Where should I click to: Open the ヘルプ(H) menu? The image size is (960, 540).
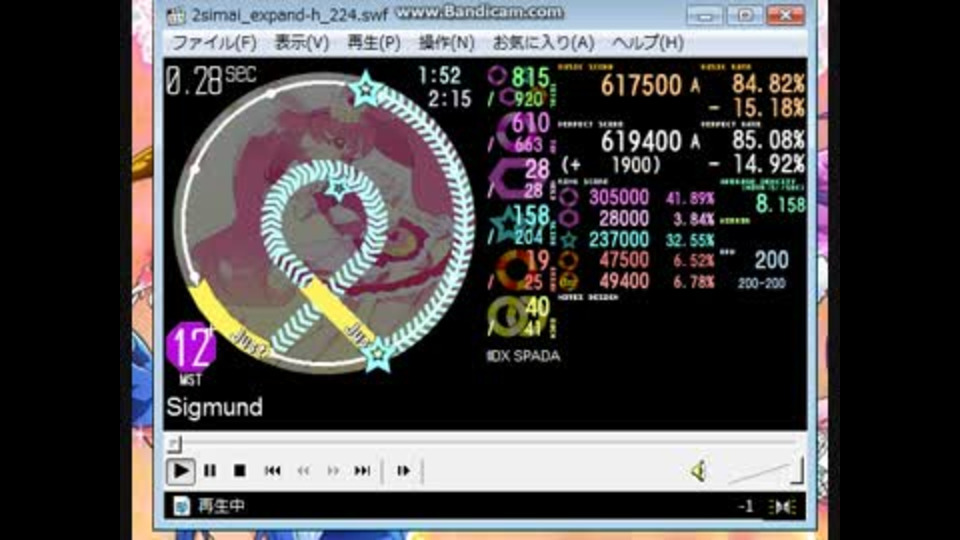click(648, 43)
